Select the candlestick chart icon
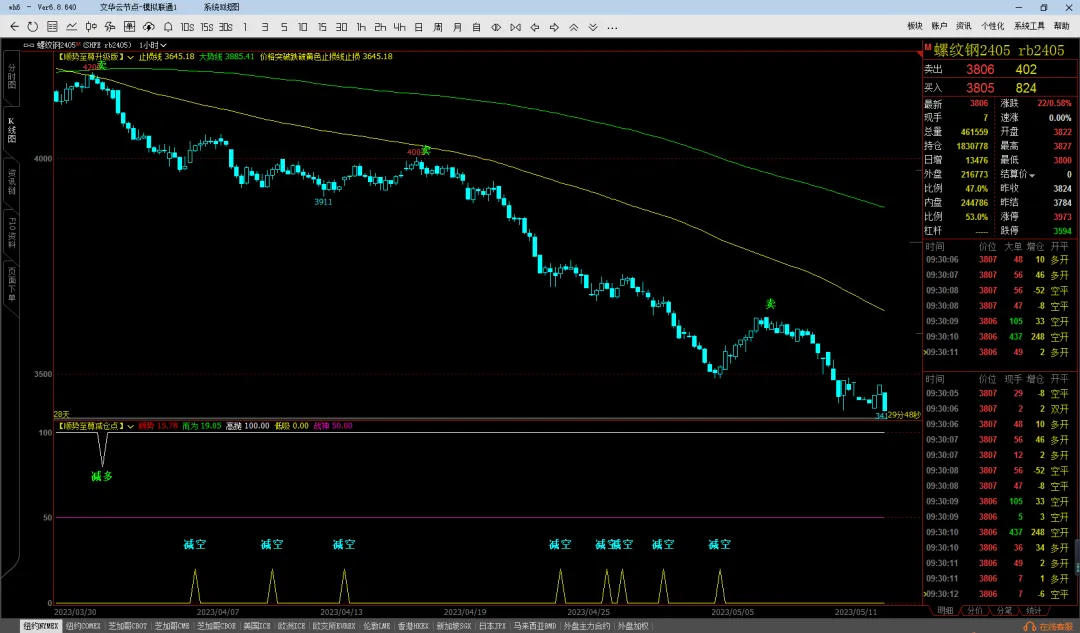This screenshot has height=633, width=1080. coord(91,27)
